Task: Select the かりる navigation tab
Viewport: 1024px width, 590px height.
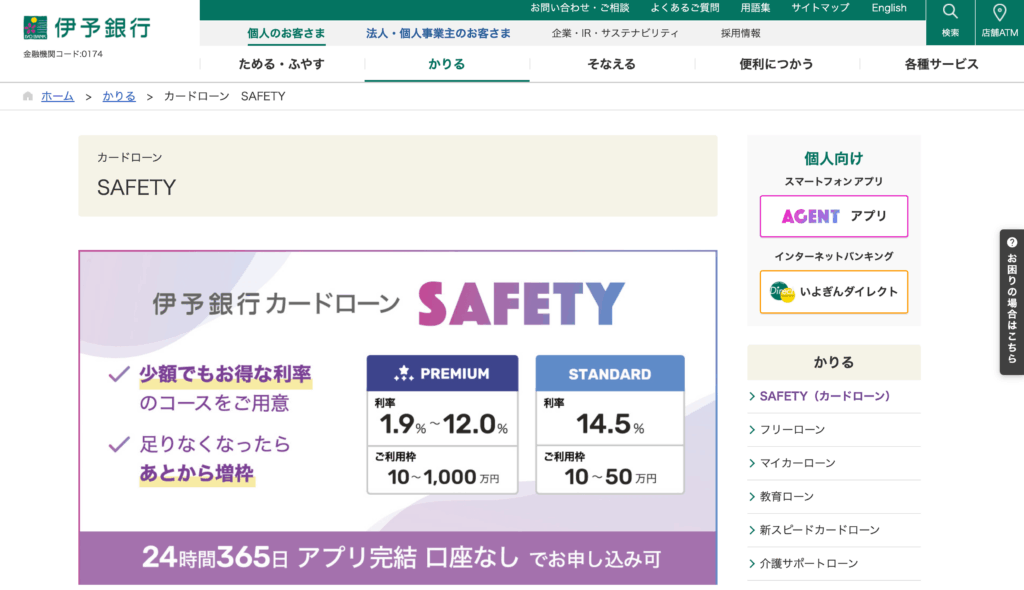Action: pyautogui.click(x=447, y=63)
